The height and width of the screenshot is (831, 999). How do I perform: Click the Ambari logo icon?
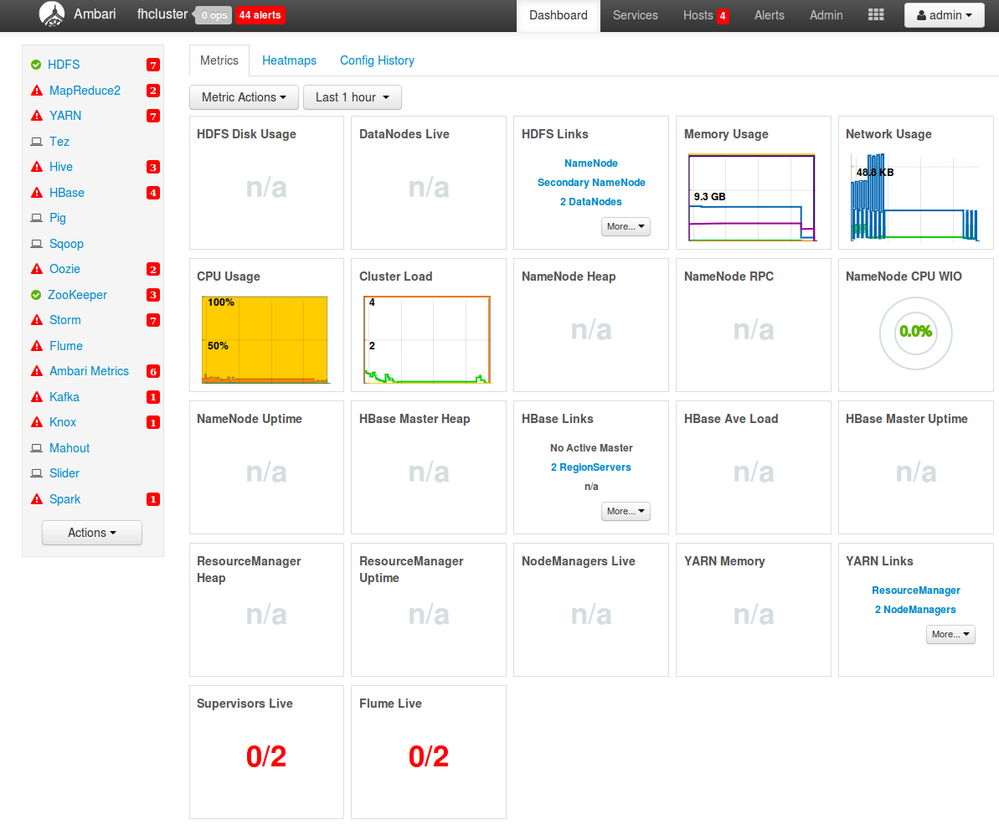[52, 14]
